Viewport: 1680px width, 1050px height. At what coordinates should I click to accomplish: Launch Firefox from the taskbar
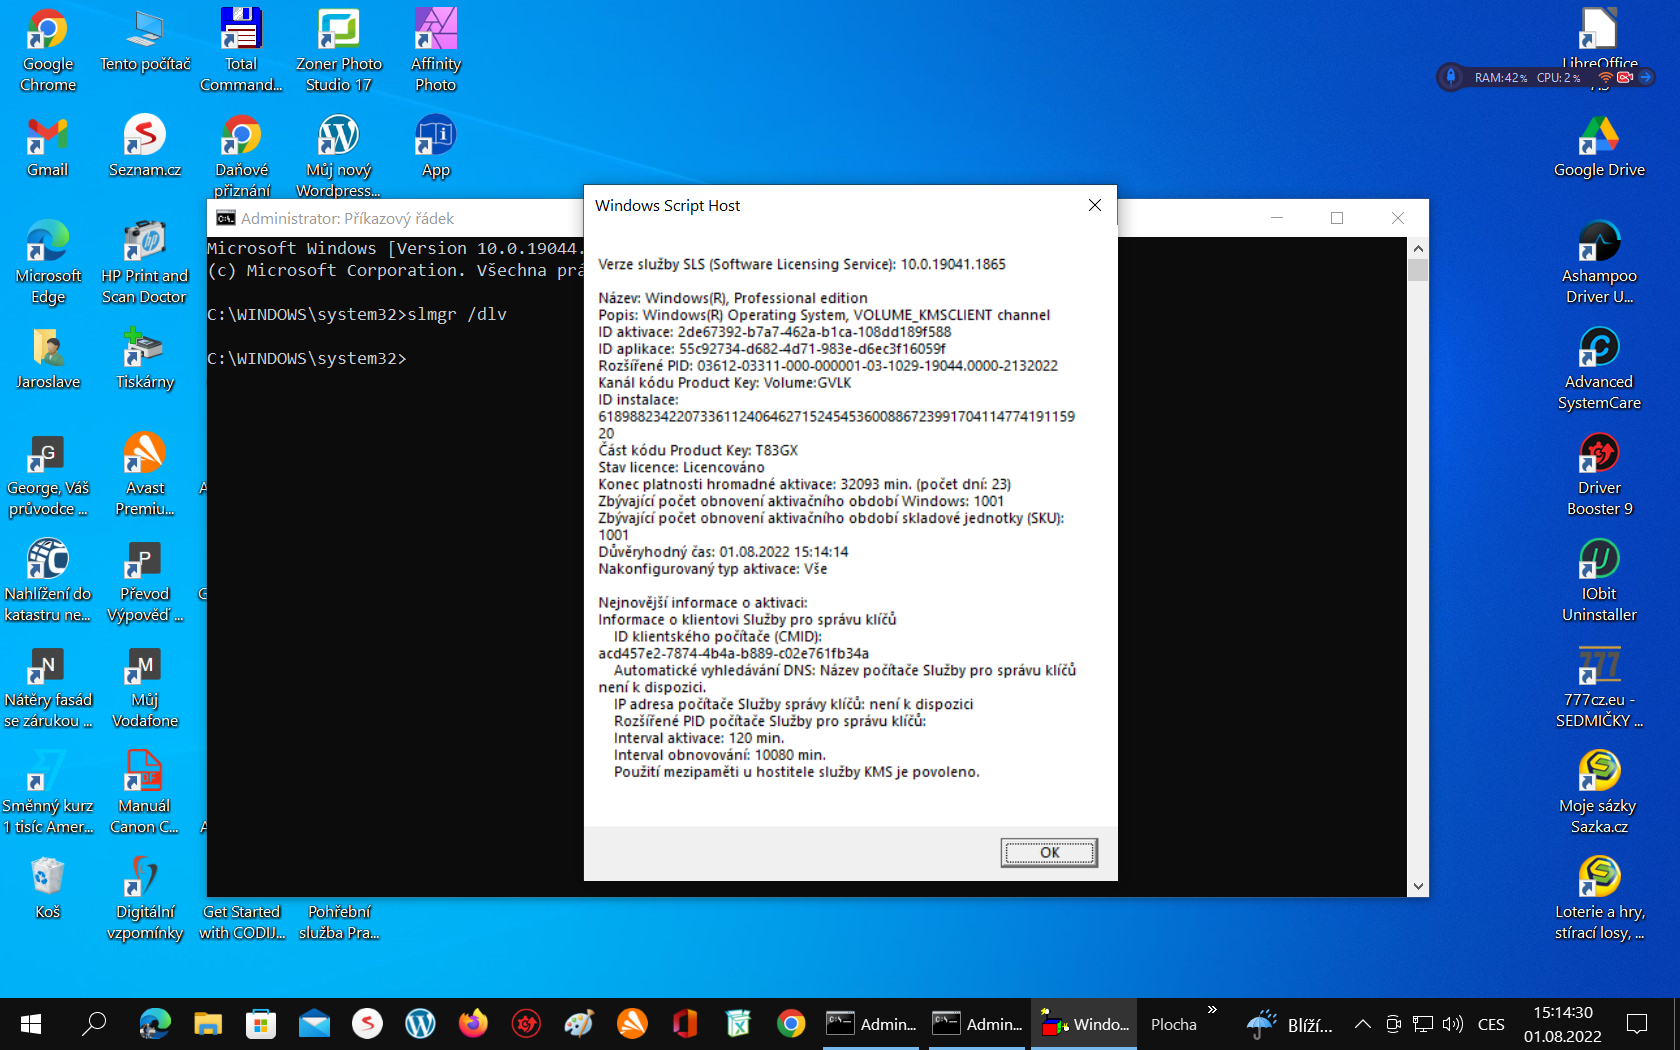(473, 1024)
